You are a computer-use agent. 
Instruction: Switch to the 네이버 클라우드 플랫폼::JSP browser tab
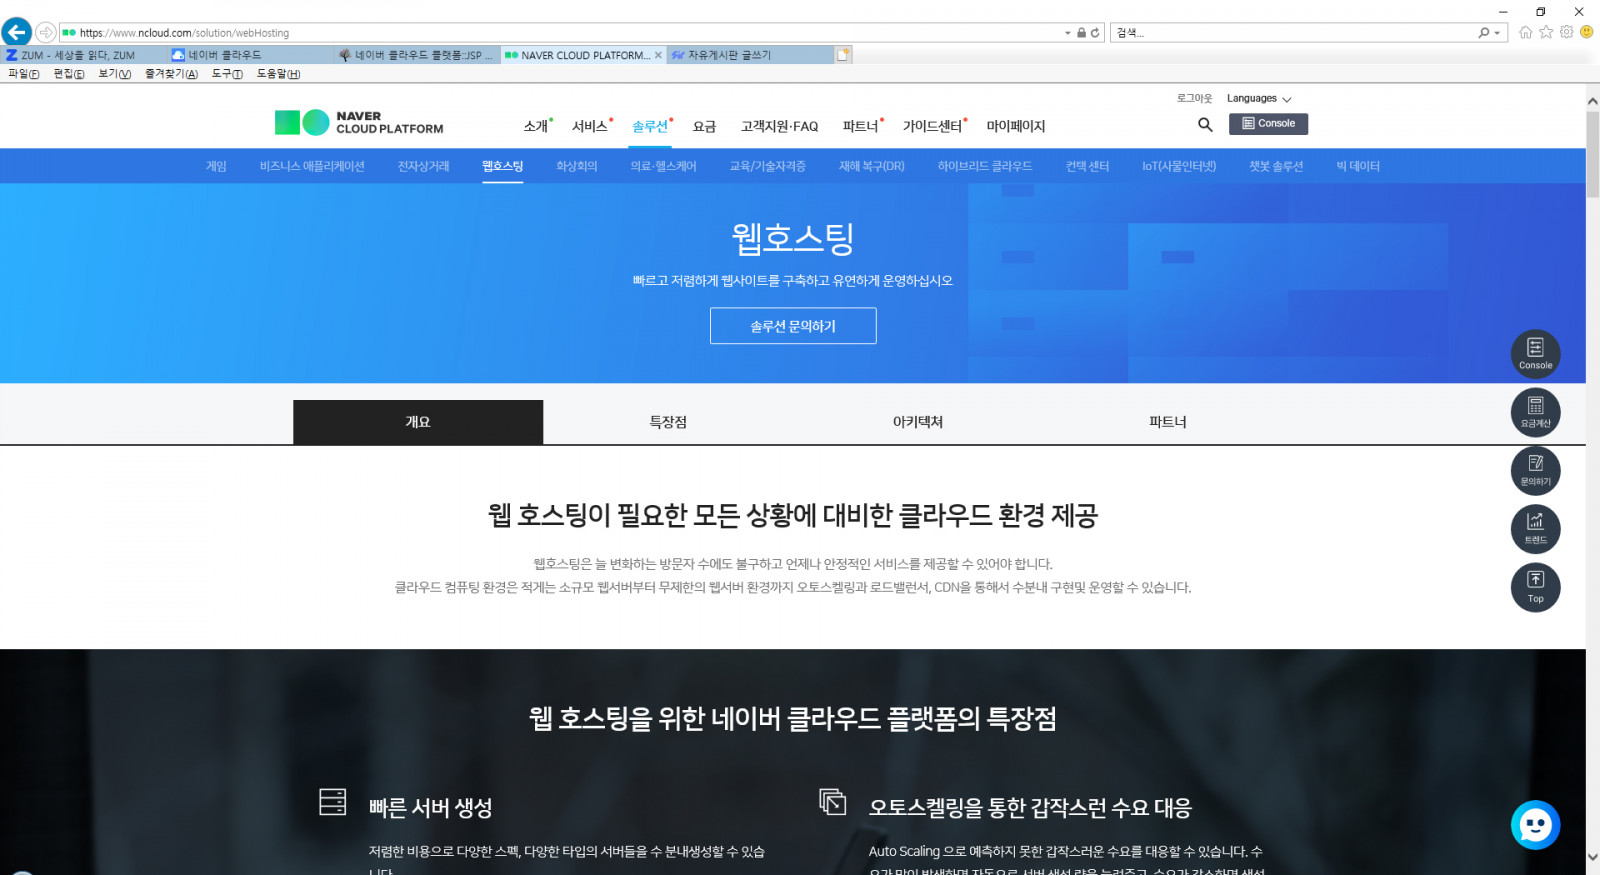[417, 55]
